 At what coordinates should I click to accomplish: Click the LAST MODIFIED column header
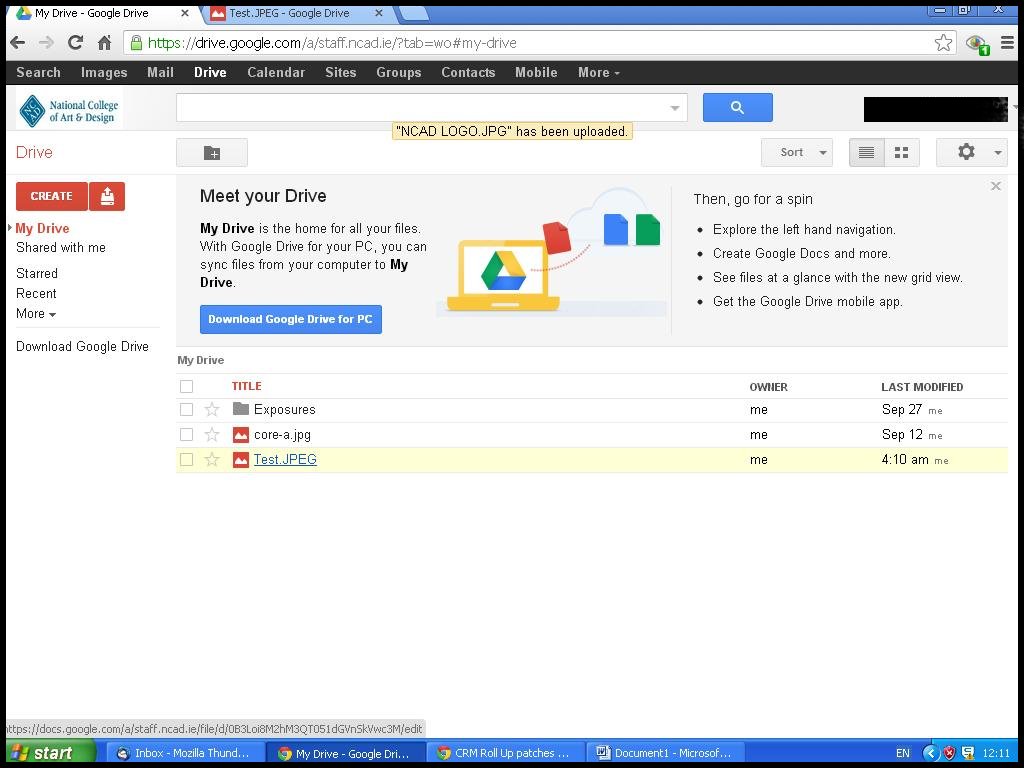pos(922,387)
